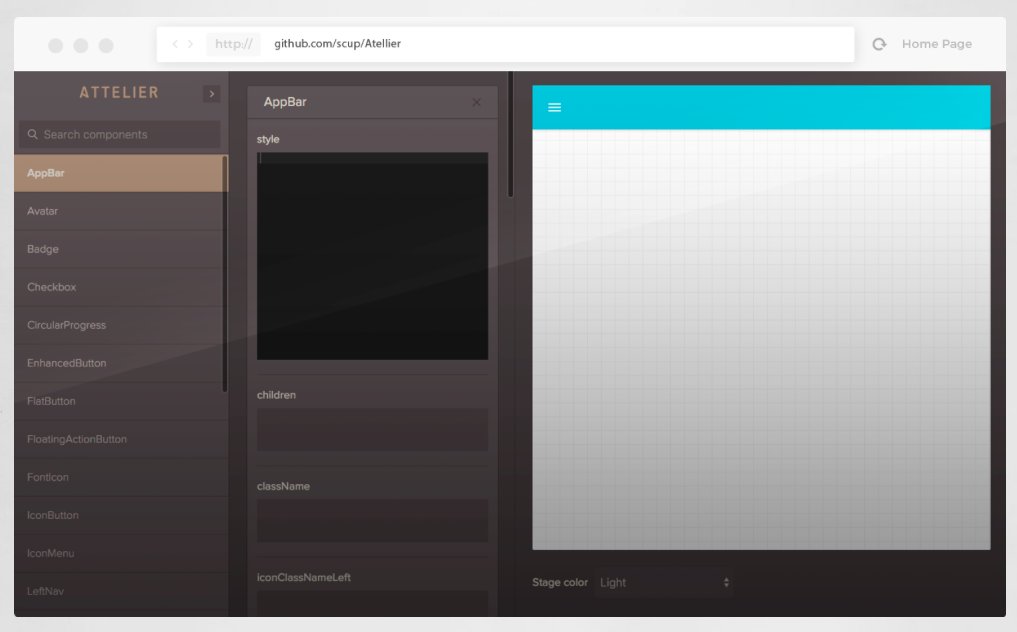Click the ATTELIER logo title
The height and width of the screenshot is (632, 1017).
pos(119,93)
